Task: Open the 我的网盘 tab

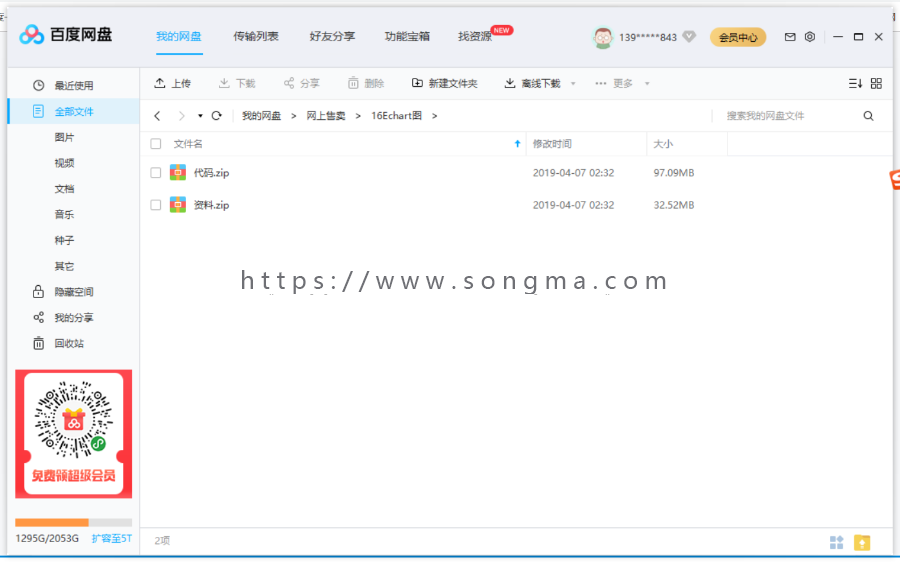Action: click(x=179, y=36)
